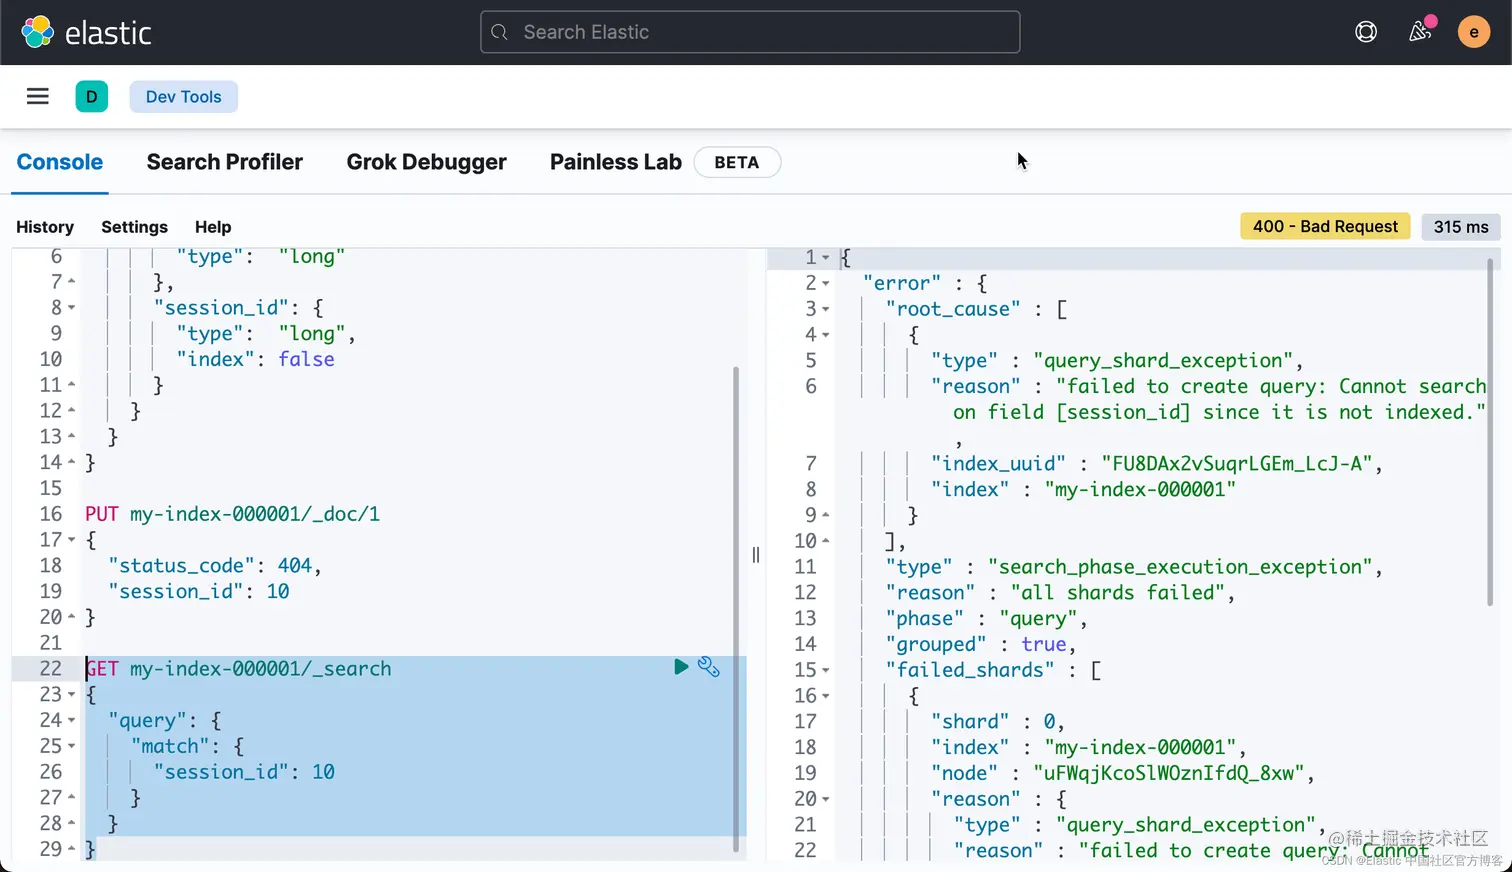Click 'GET my-index-000001/_search' line
1512x872 pixels.
tap(238, 668)
